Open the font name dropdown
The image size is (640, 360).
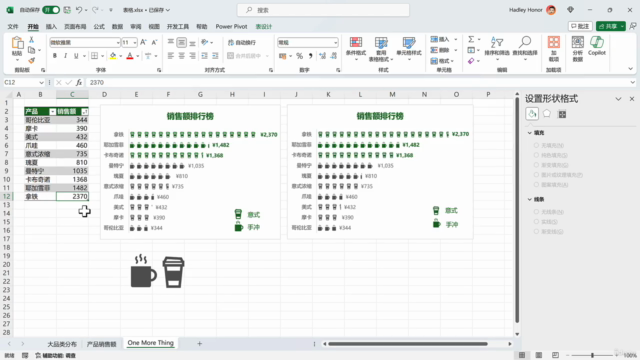[x=118, y=42]
